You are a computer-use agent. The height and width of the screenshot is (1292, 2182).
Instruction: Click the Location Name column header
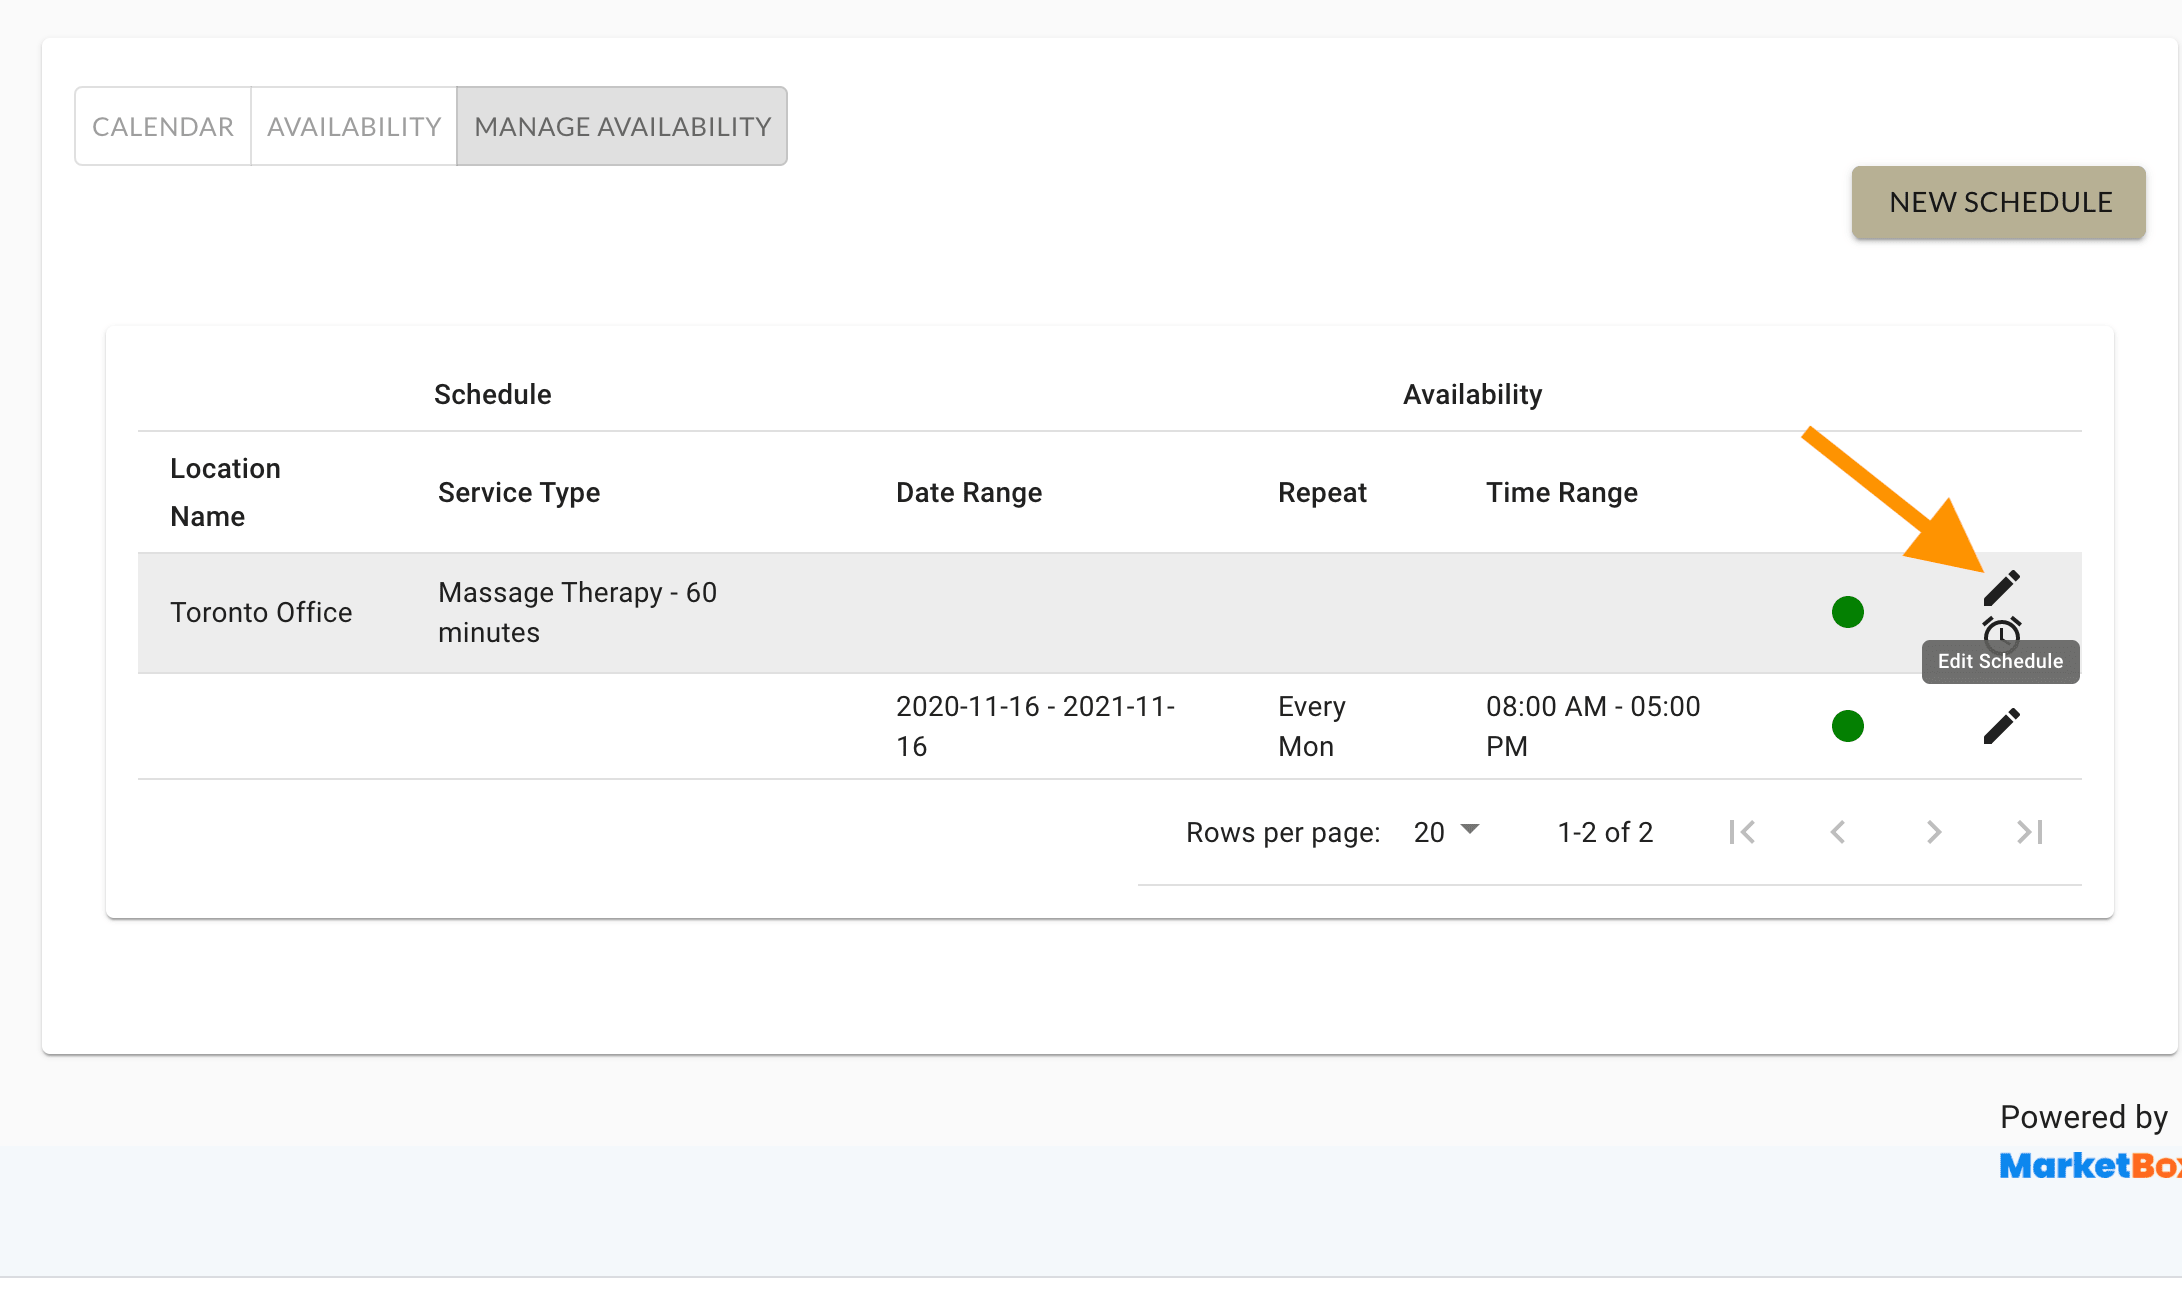[x=225, y=492]
